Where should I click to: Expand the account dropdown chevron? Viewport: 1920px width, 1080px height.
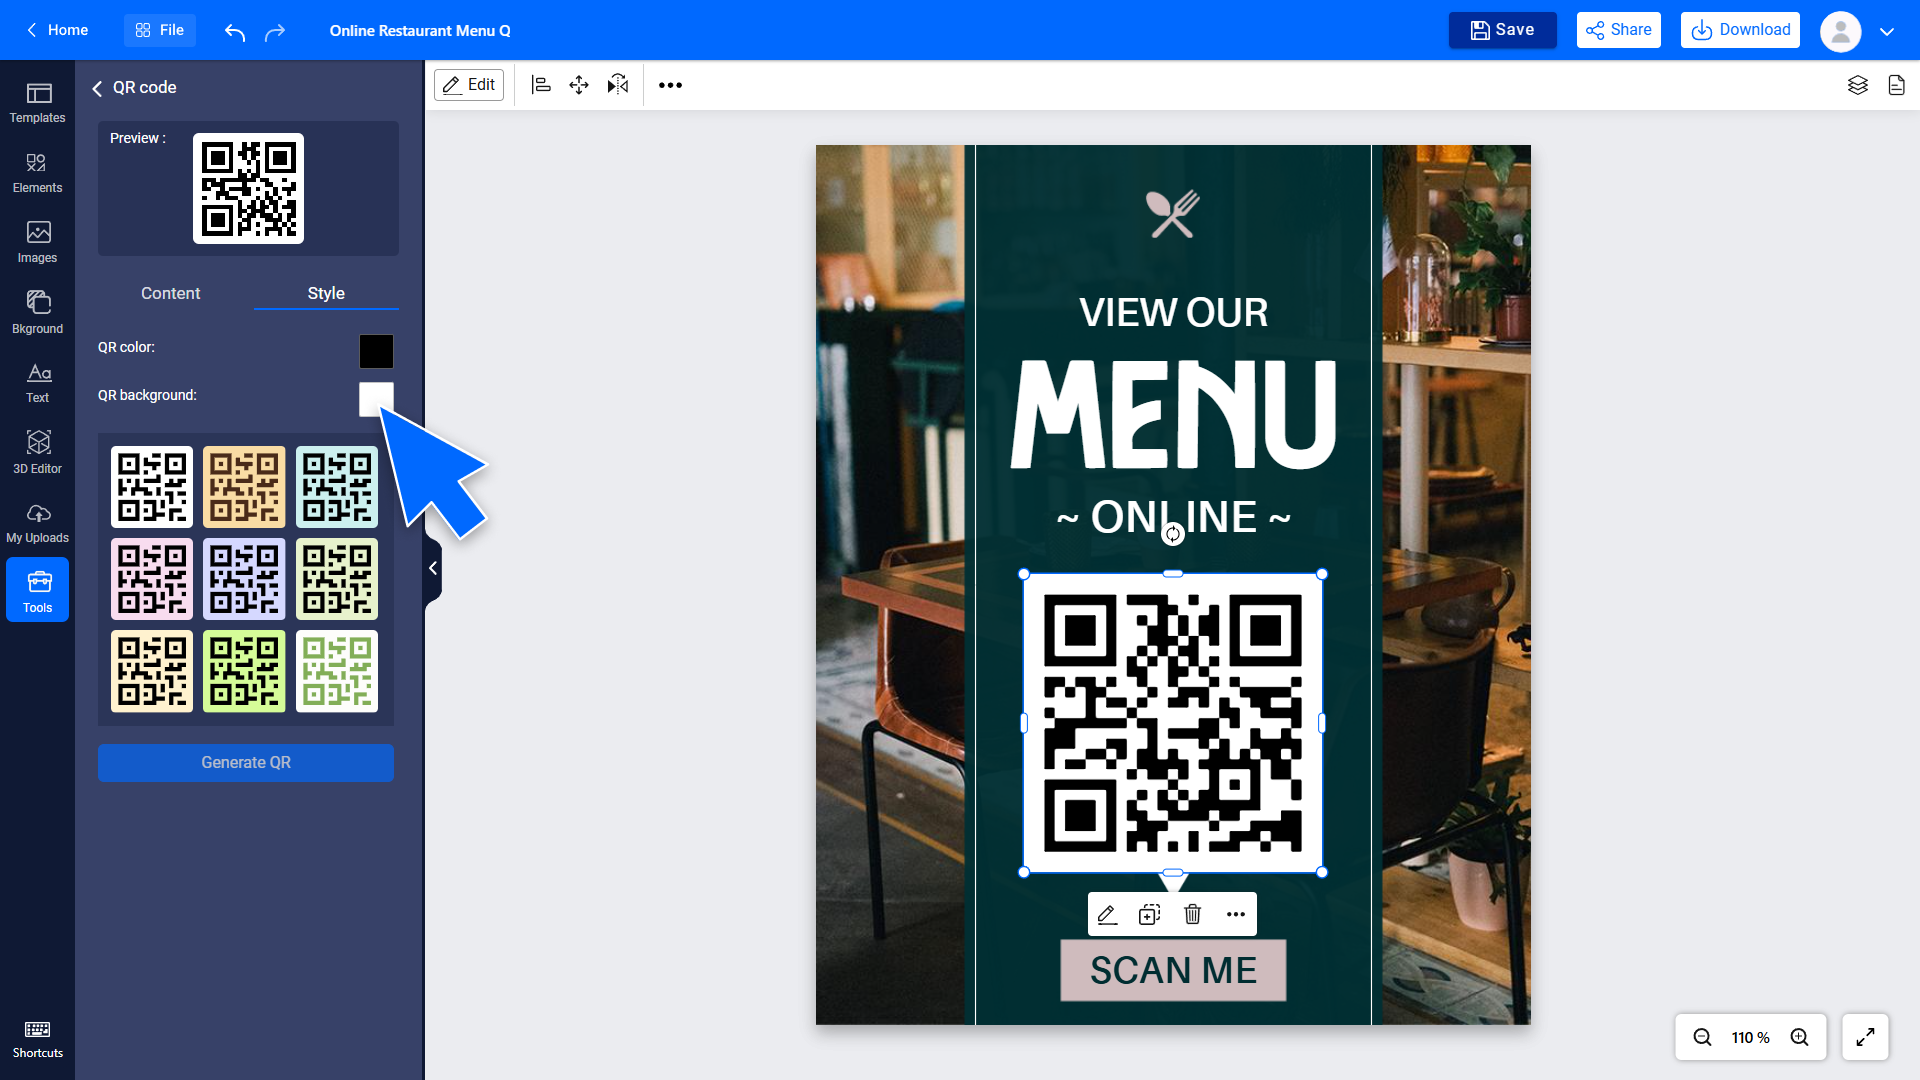click(1887, 31)
